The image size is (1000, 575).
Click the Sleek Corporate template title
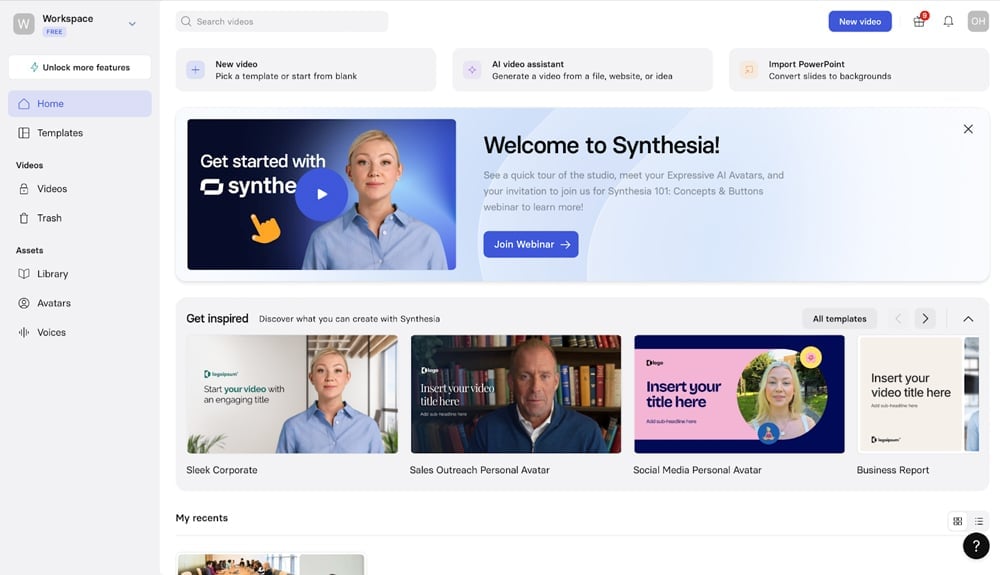tap(222, 470)
